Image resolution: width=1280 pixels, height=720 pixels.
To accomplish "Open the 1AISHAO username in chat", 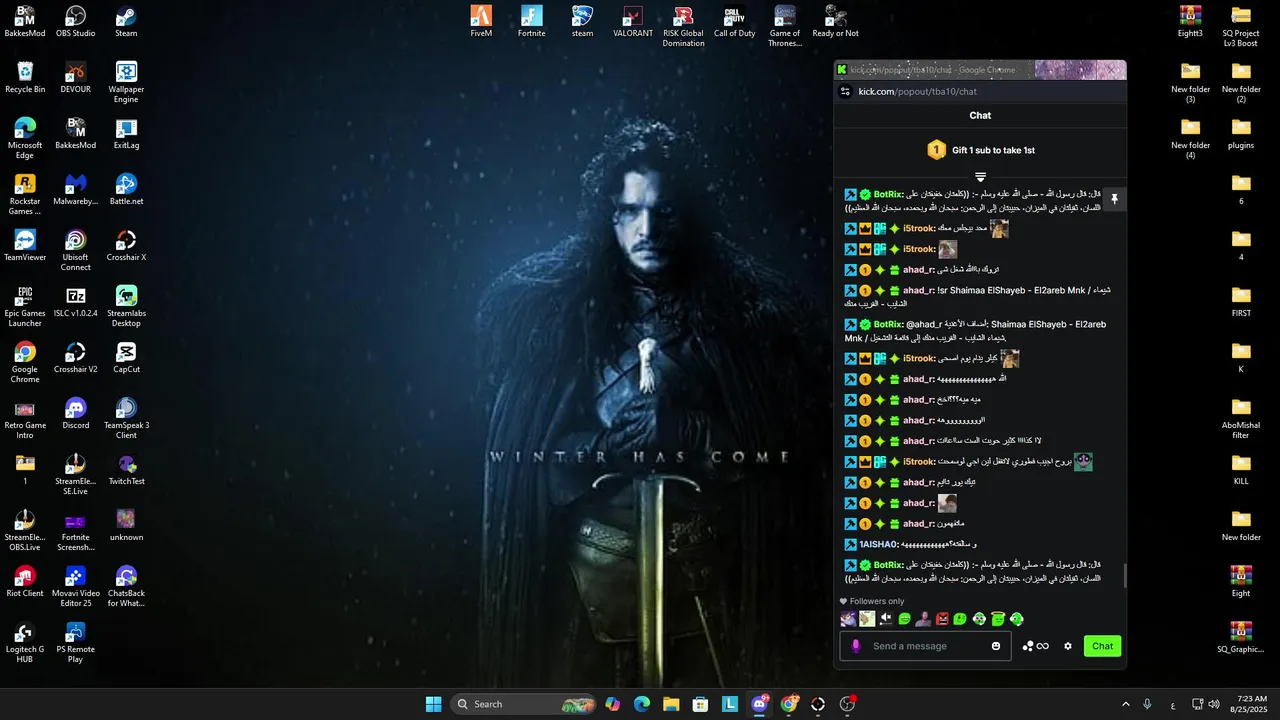I will pyautogui.click(x=878, y=545).
